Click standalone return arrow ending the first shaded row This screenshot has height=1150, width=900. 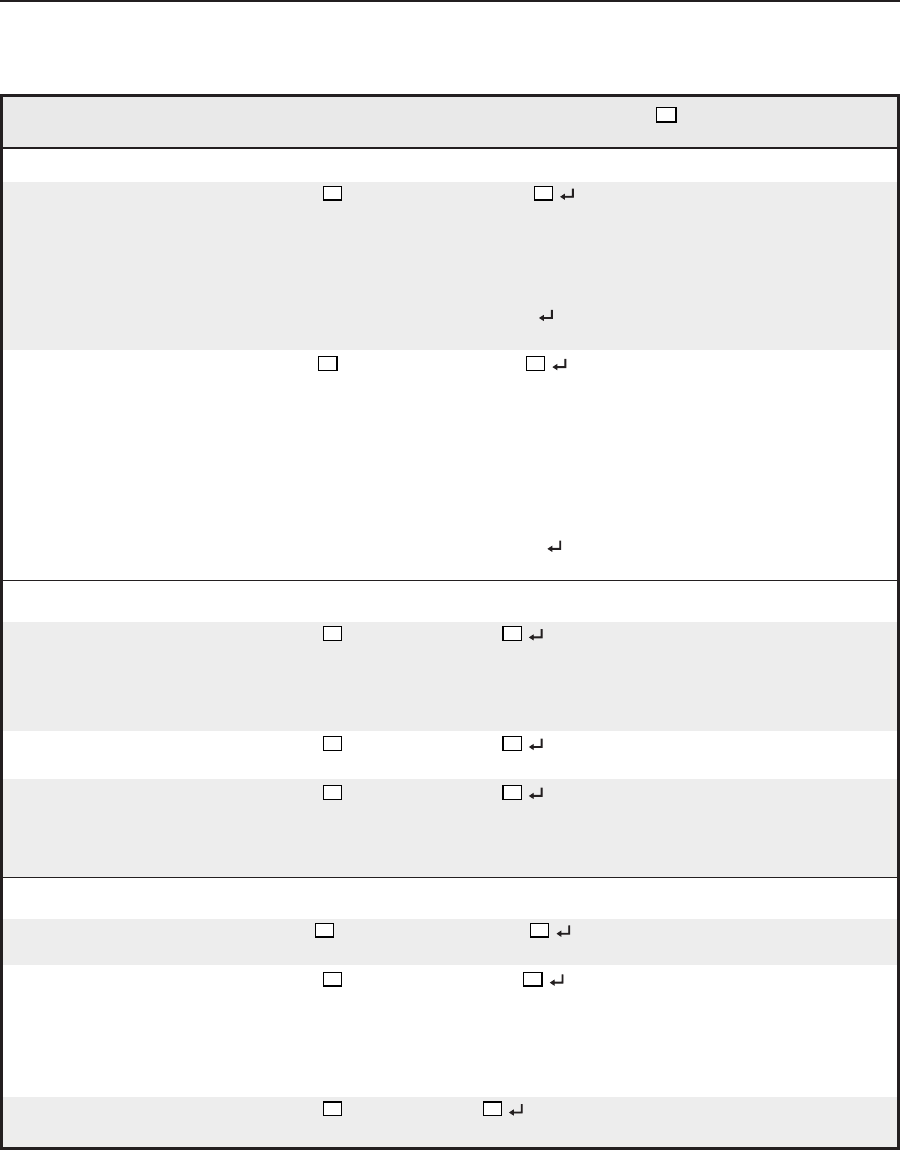(546, 316)
